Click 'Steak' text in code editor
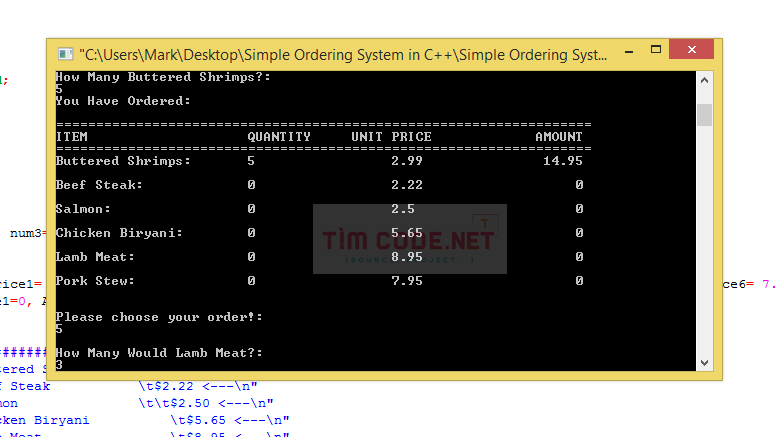 (30, 386)
